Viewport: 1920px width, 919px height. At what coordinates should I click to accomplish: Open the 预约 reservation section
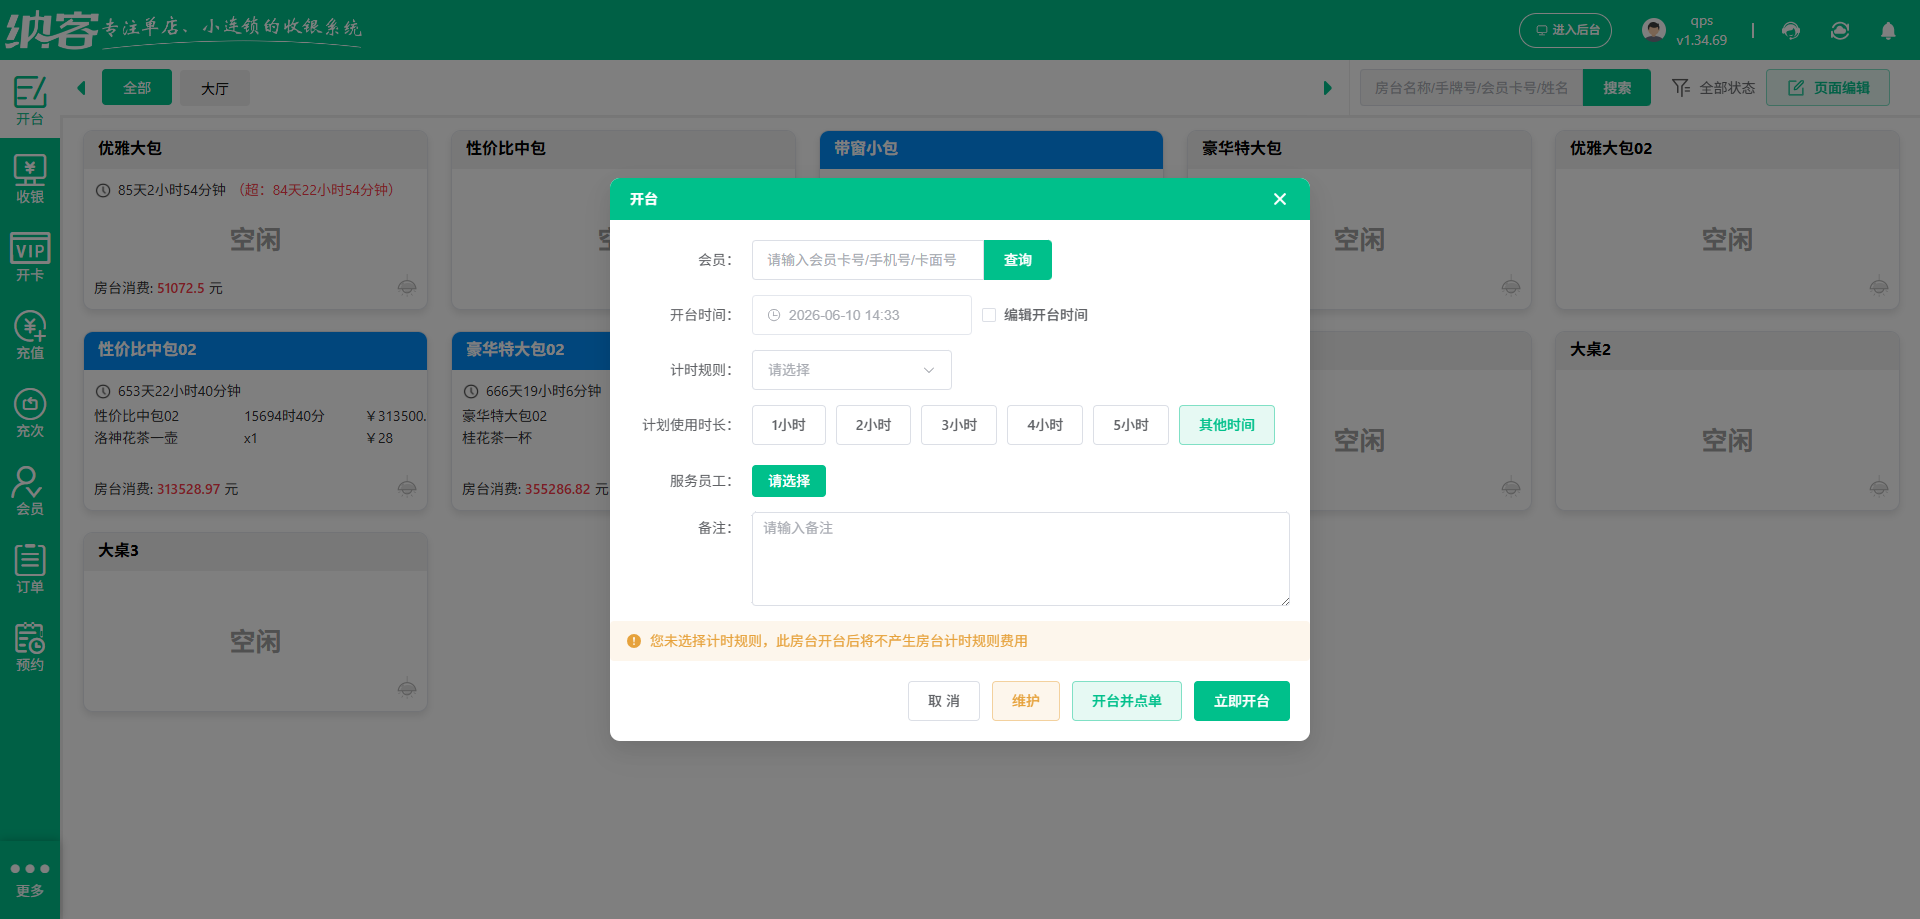(x=30, y=647)
